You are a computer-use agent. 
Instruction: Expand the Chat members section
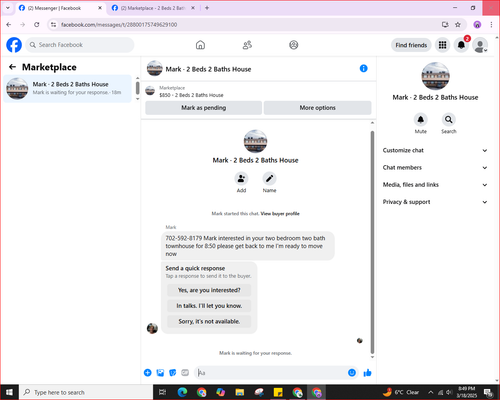click(x=435, y=168)
